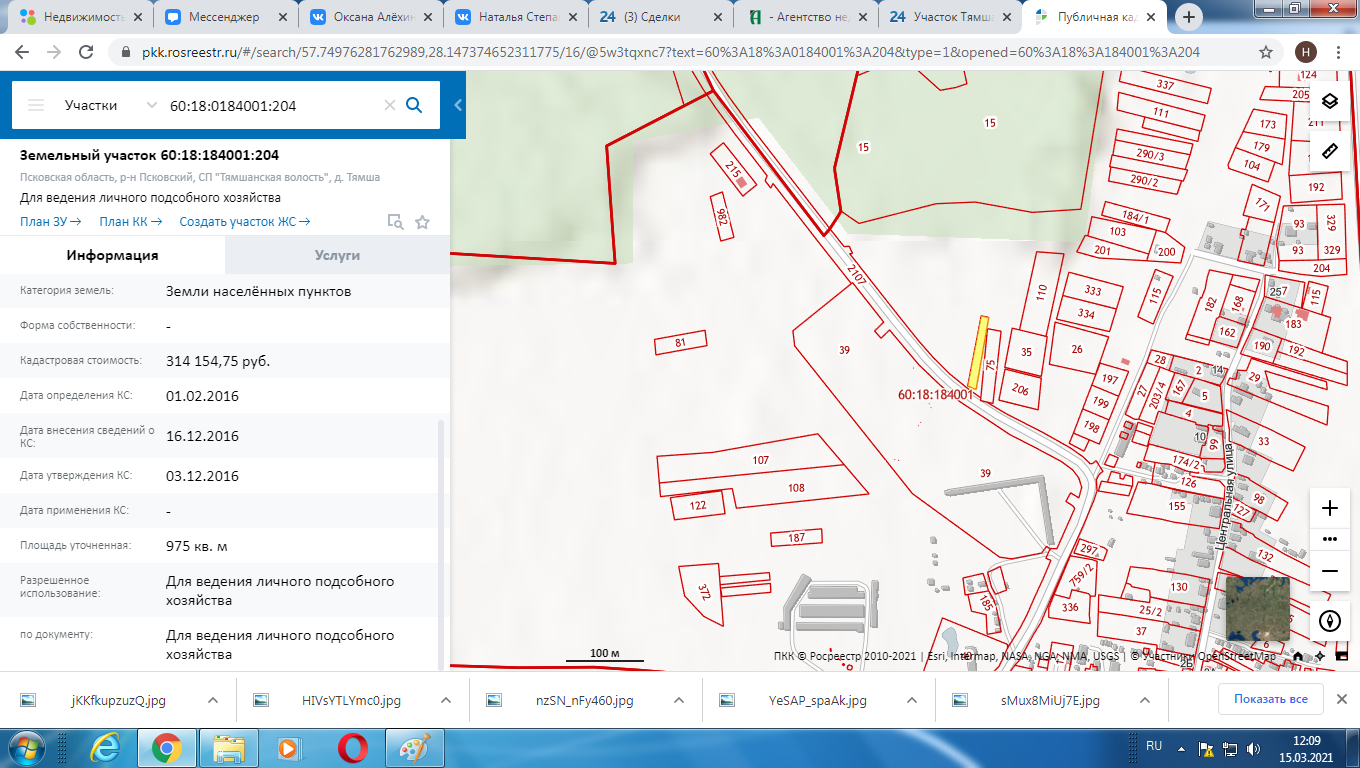Grab the info panel scrollbar
The image size is (1360, 768).
442,545
